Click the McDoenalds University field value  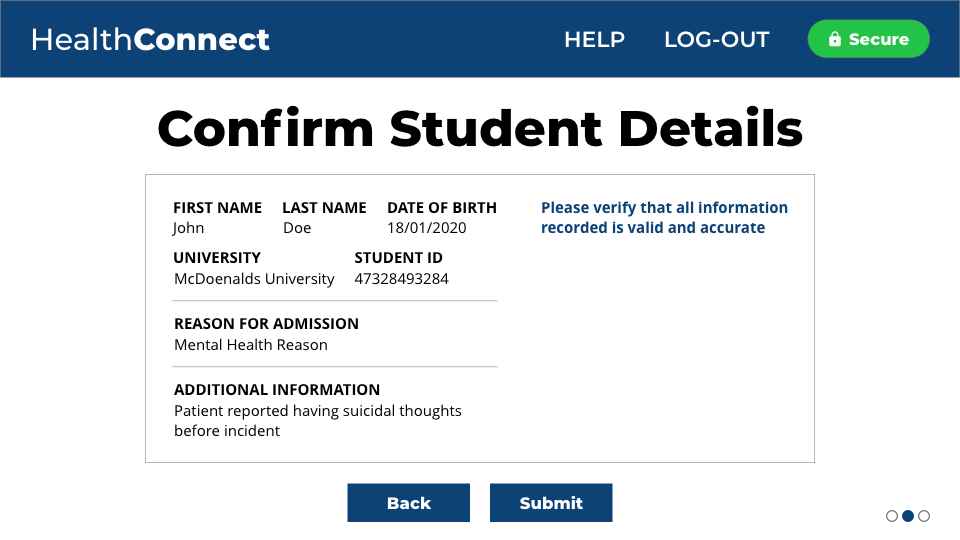(x=254, y=279)
